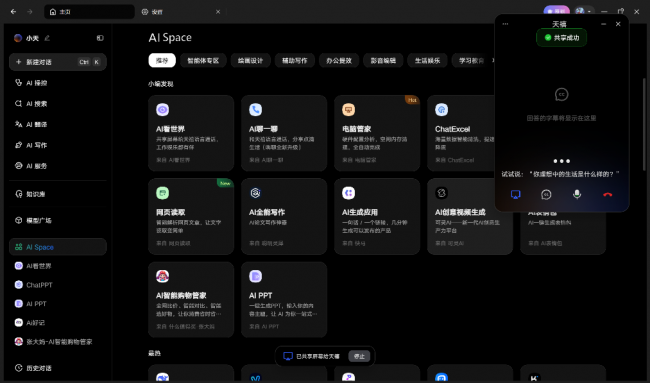
Task: Open ChatPPT sidebar shortcut
Action: pos(58,285)
